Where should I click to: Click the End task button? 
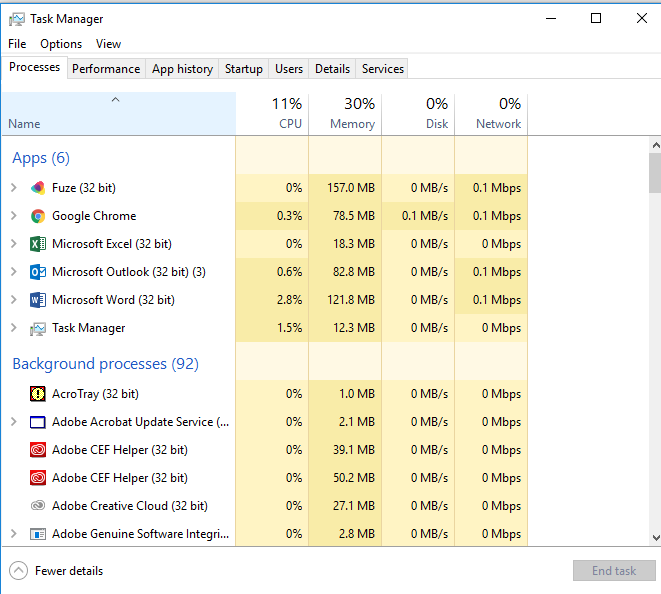[x=614, y=571]
